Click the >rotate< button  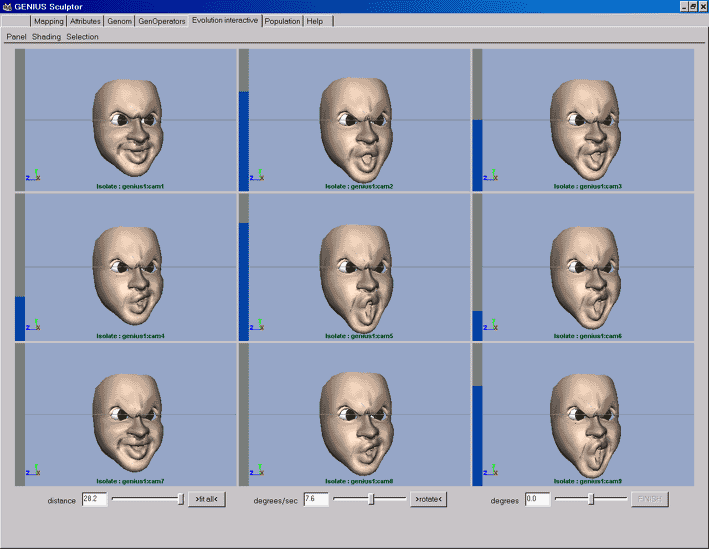428,499
